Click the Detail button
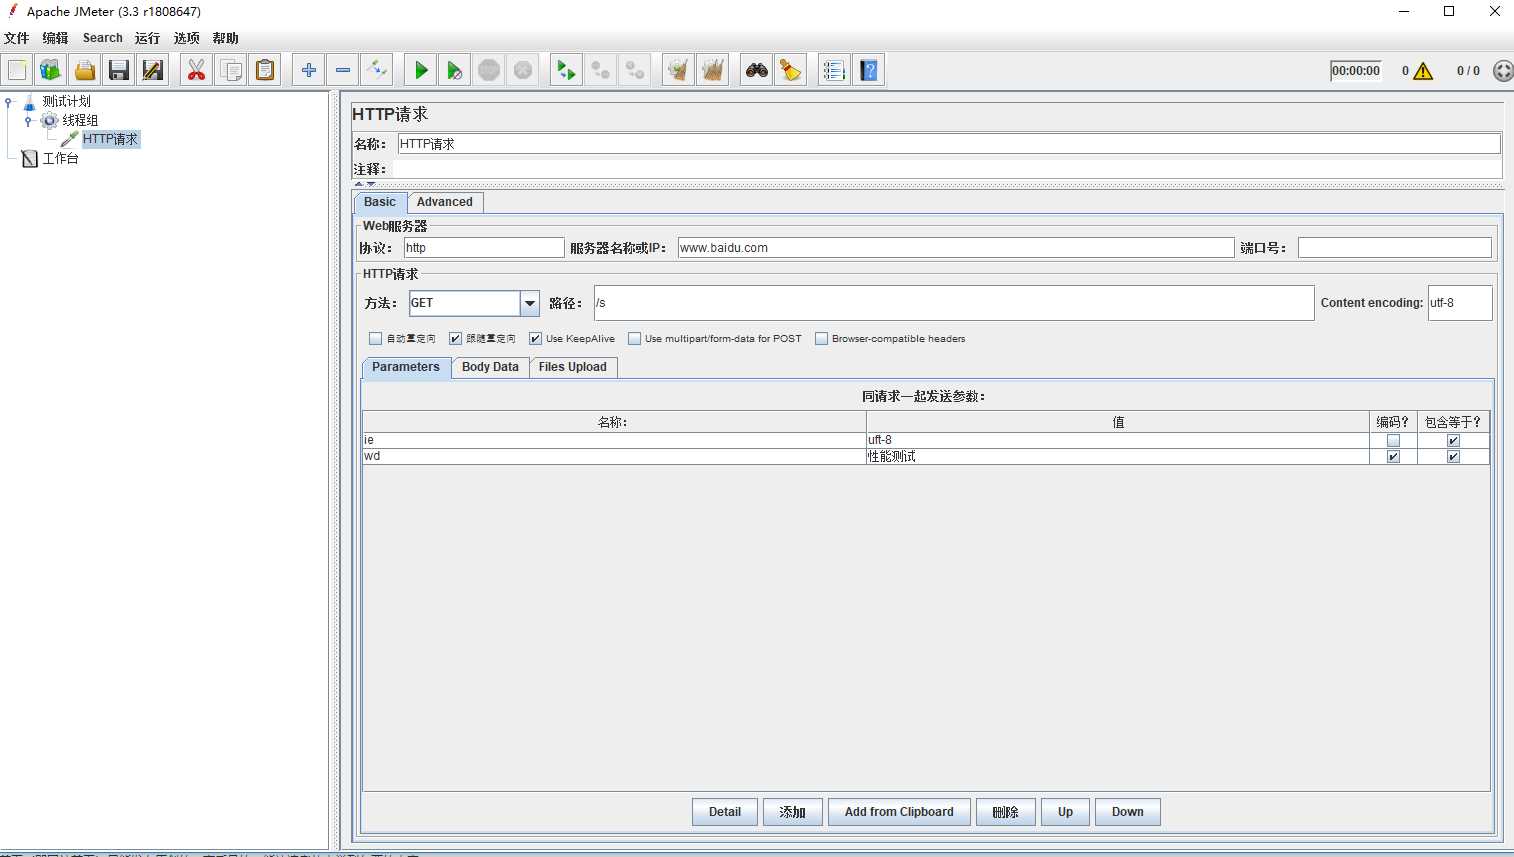Screen dimensions: 1514x857 (725, 812)
